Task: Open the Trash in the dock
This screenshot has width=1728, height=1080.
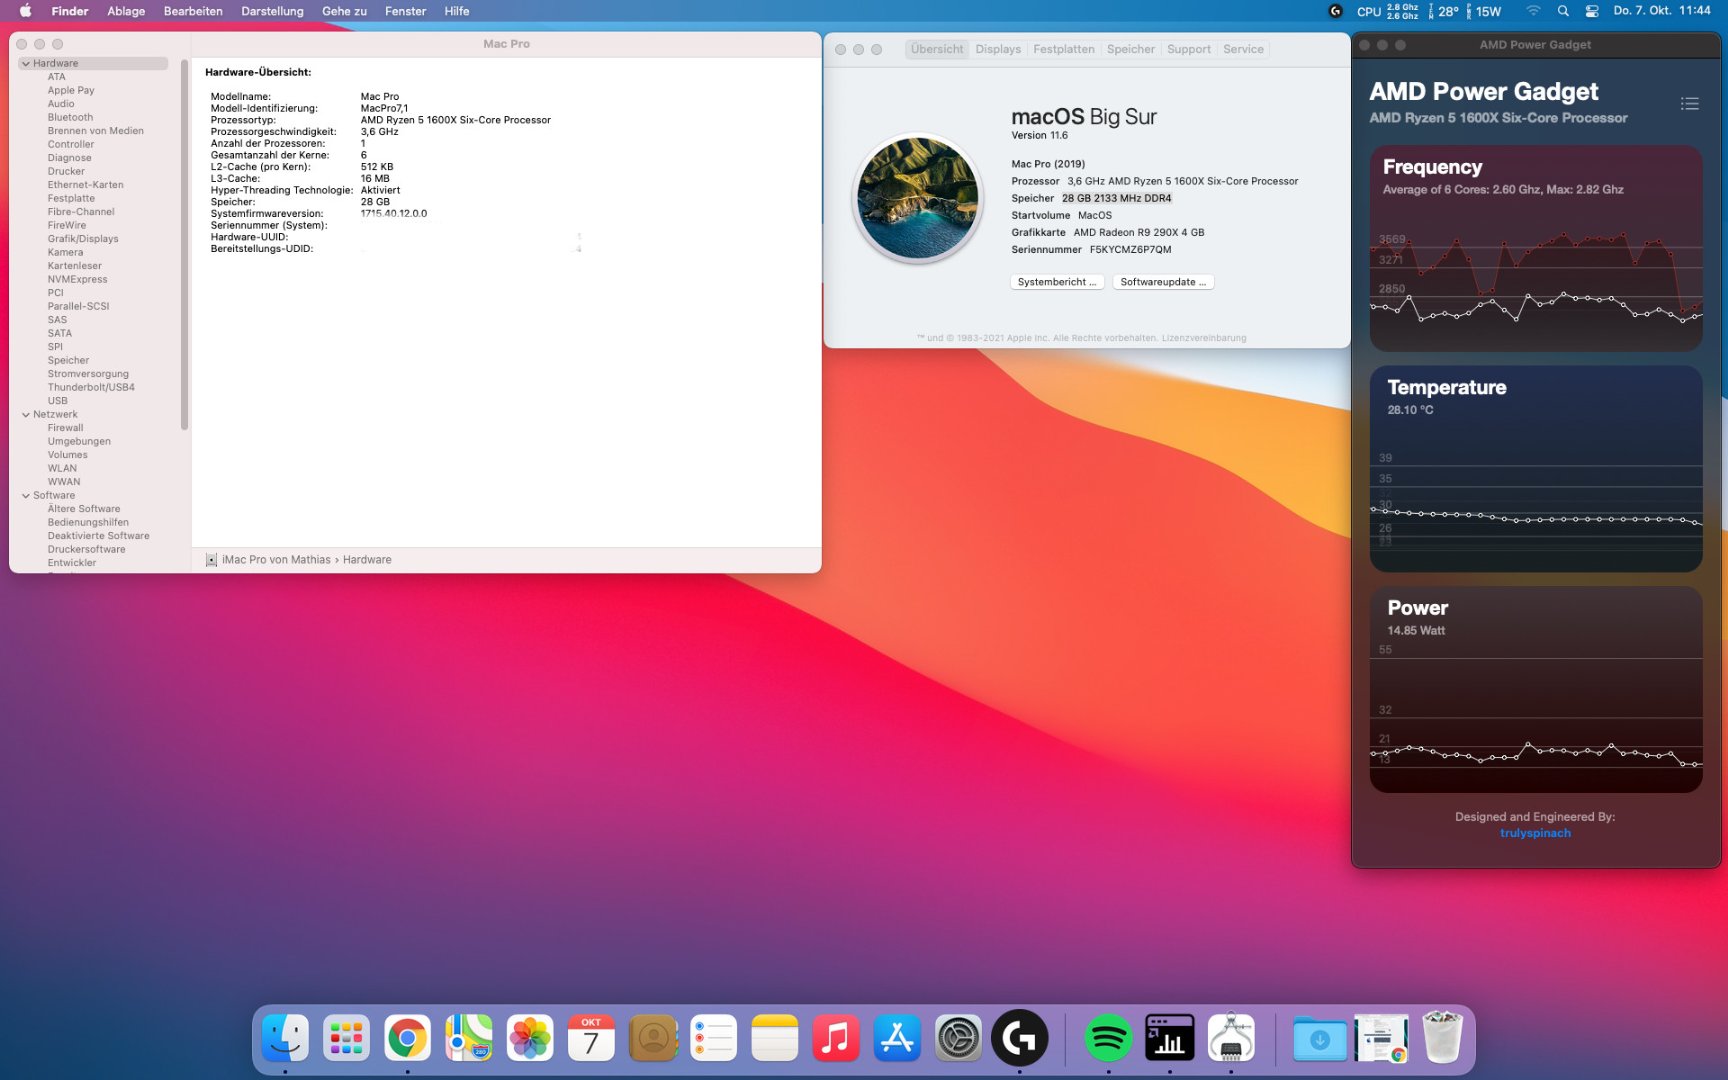Action: [x=1442, y=1039]
